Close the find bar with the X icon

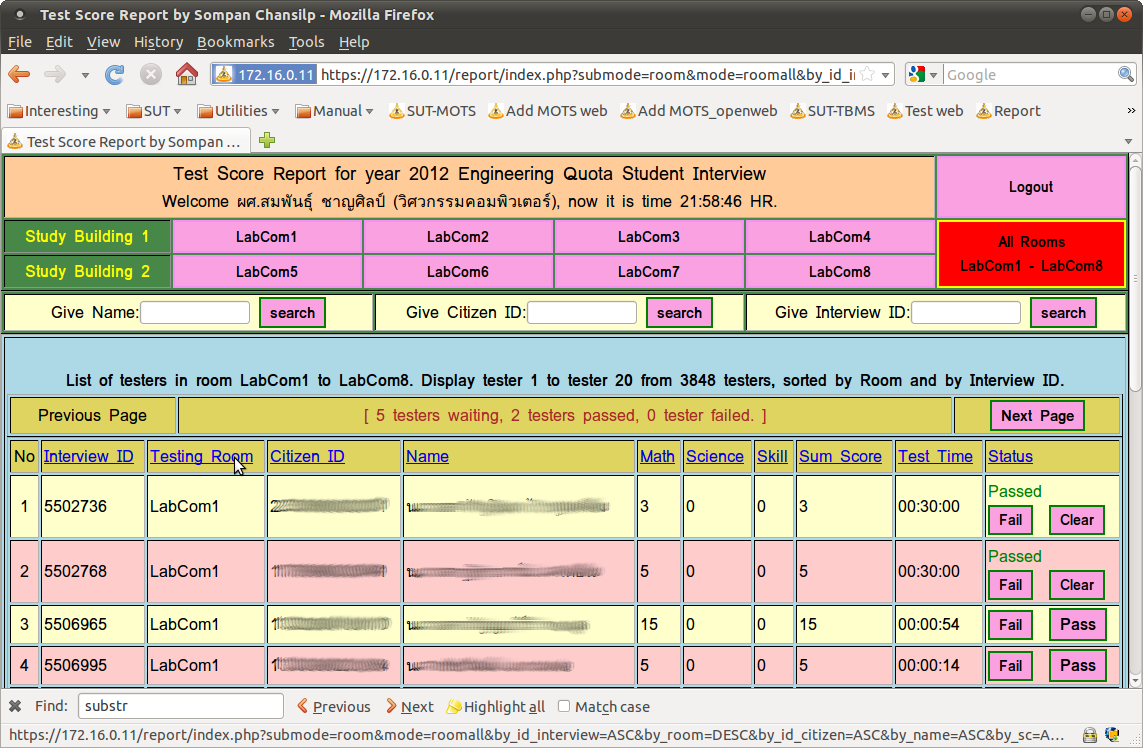click(x=15, y=706)
